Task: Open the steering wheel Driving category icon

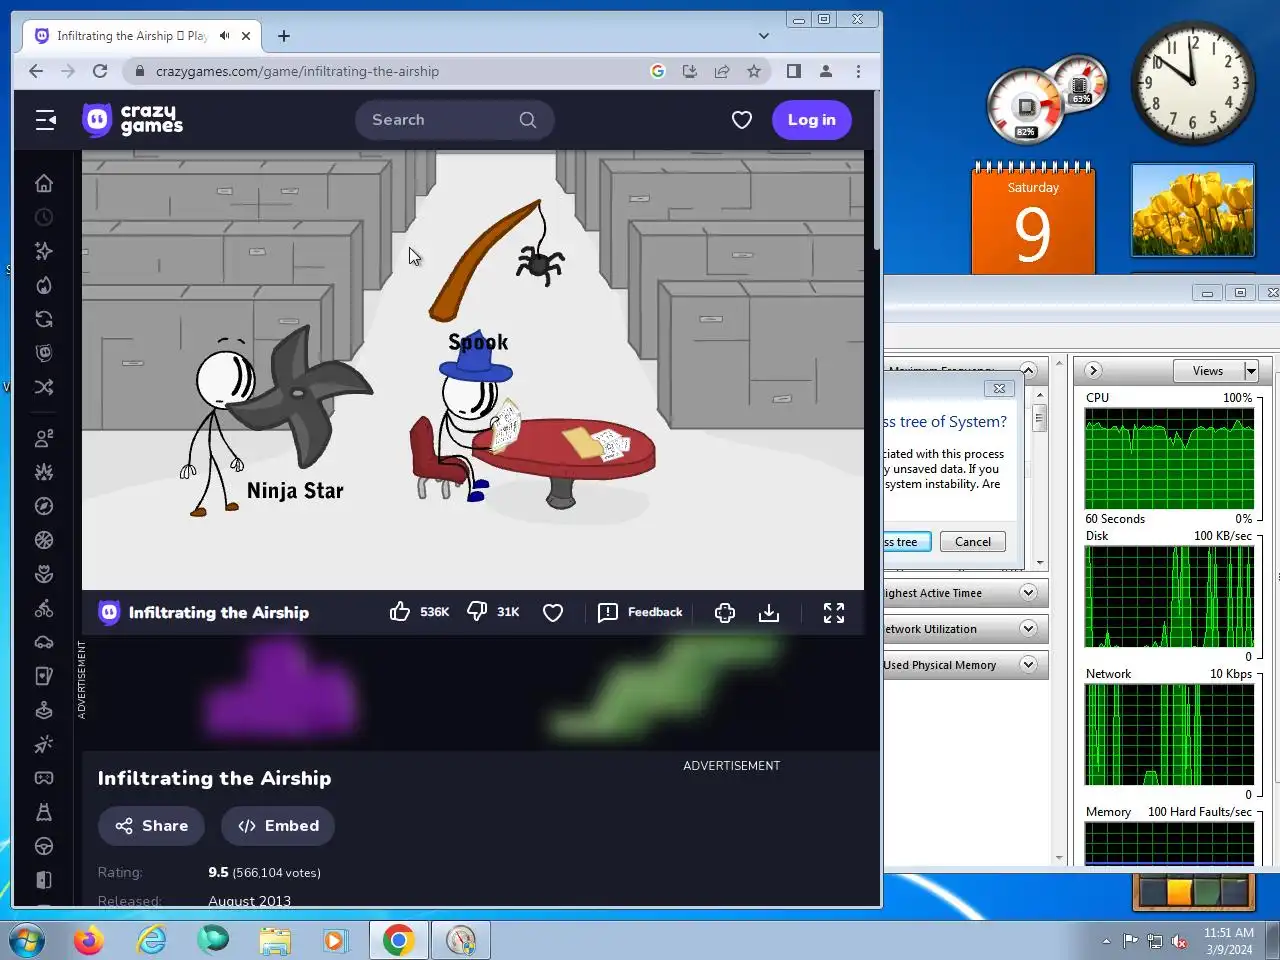Action: (44, 846)
